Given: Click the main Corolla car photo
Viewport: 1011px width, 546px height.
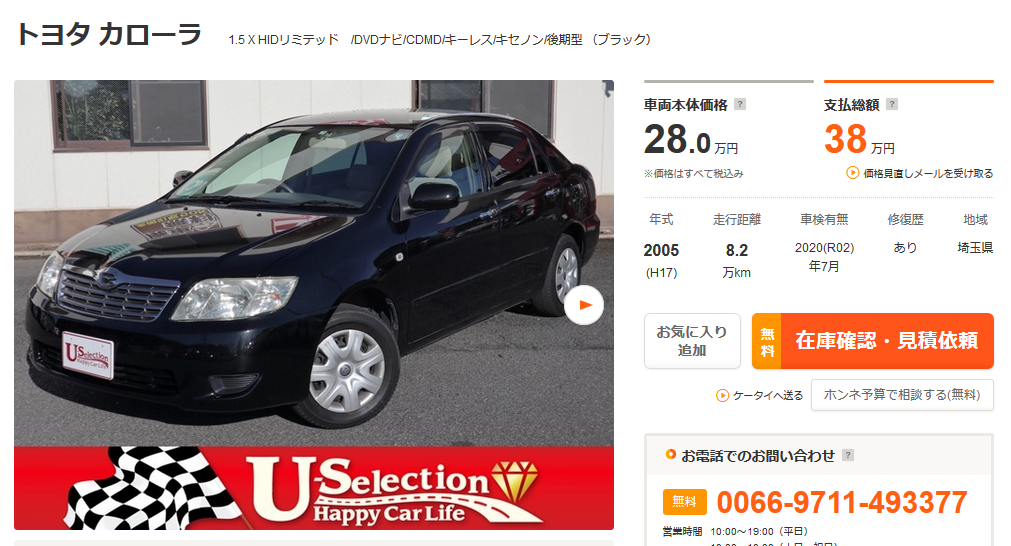Looking at the screenshot, I should click(x=314, y=263).
